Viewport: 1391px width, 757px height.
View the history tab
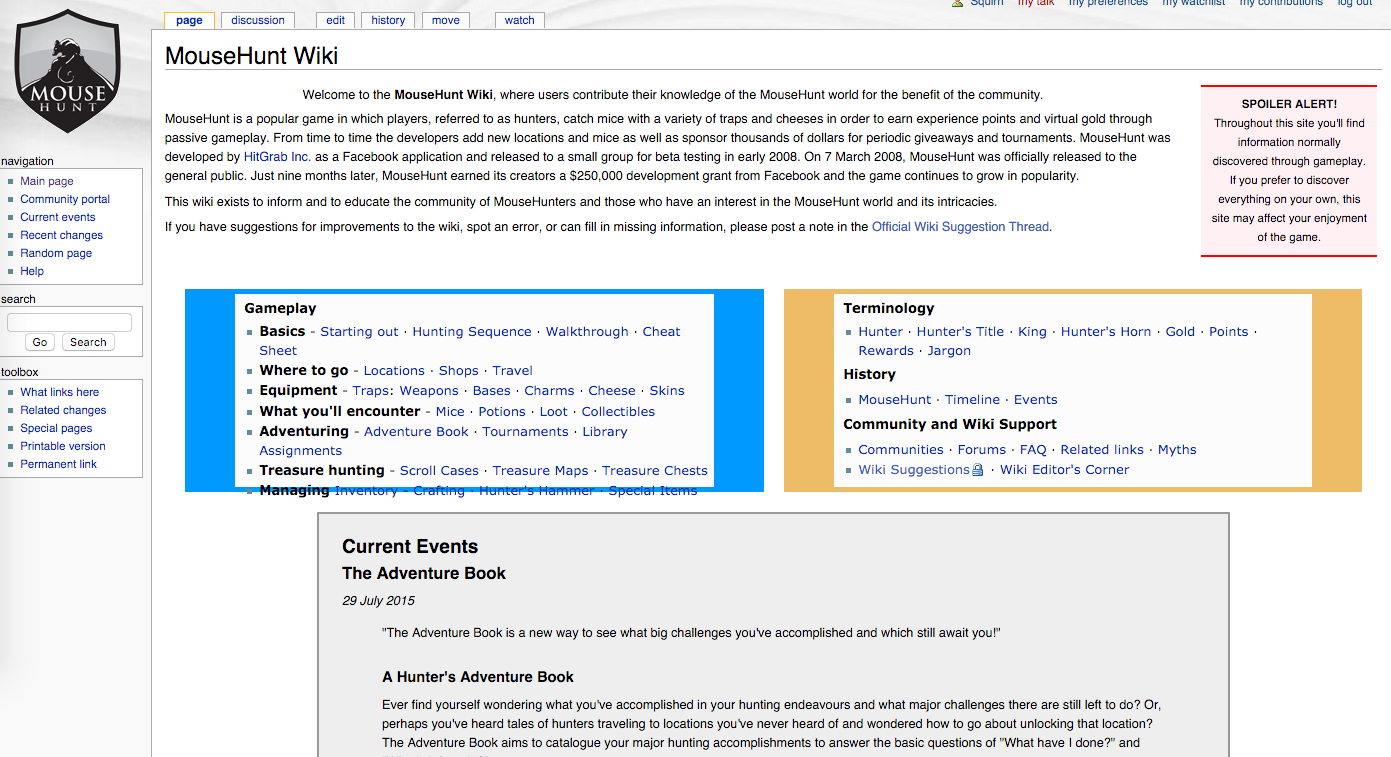pyautogui.click(x=388, y=20)
